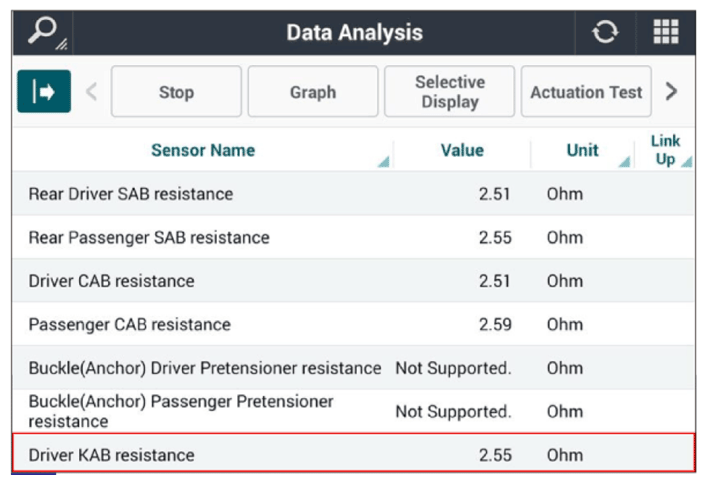Select the Driver CAB resistance row
The image size is (707, 484).
(x=354, y=281)
